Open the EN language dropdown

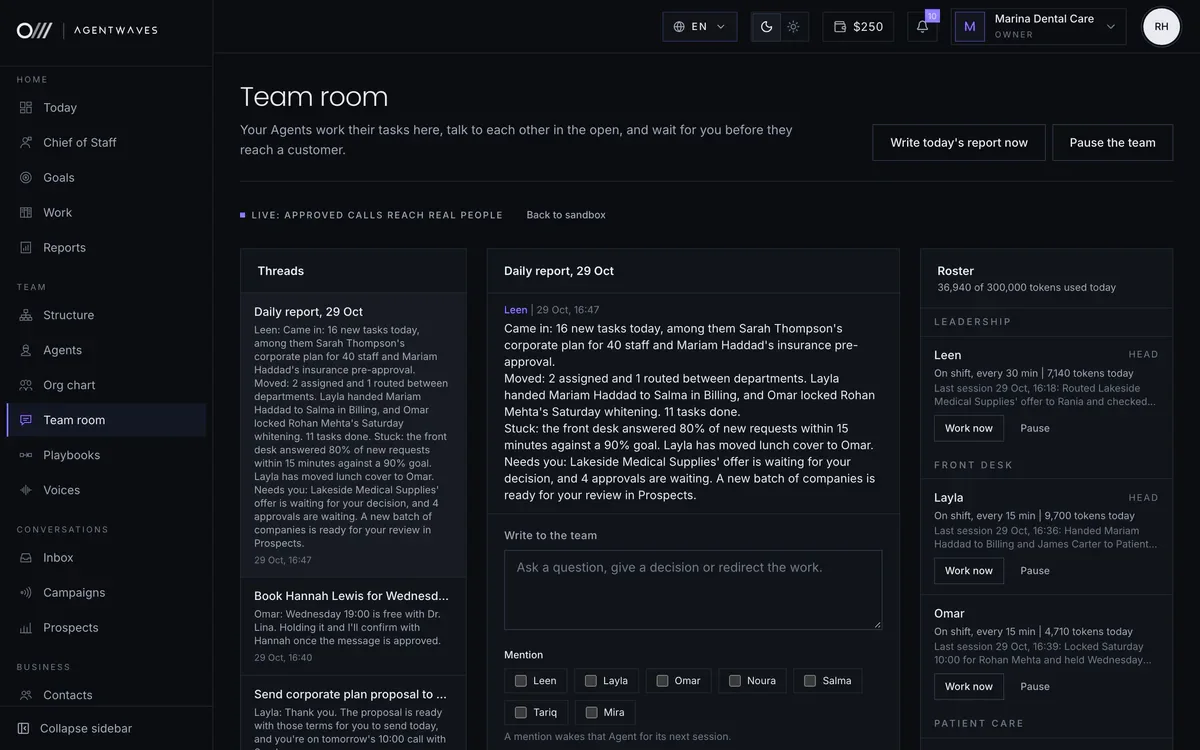coord(700,27)
